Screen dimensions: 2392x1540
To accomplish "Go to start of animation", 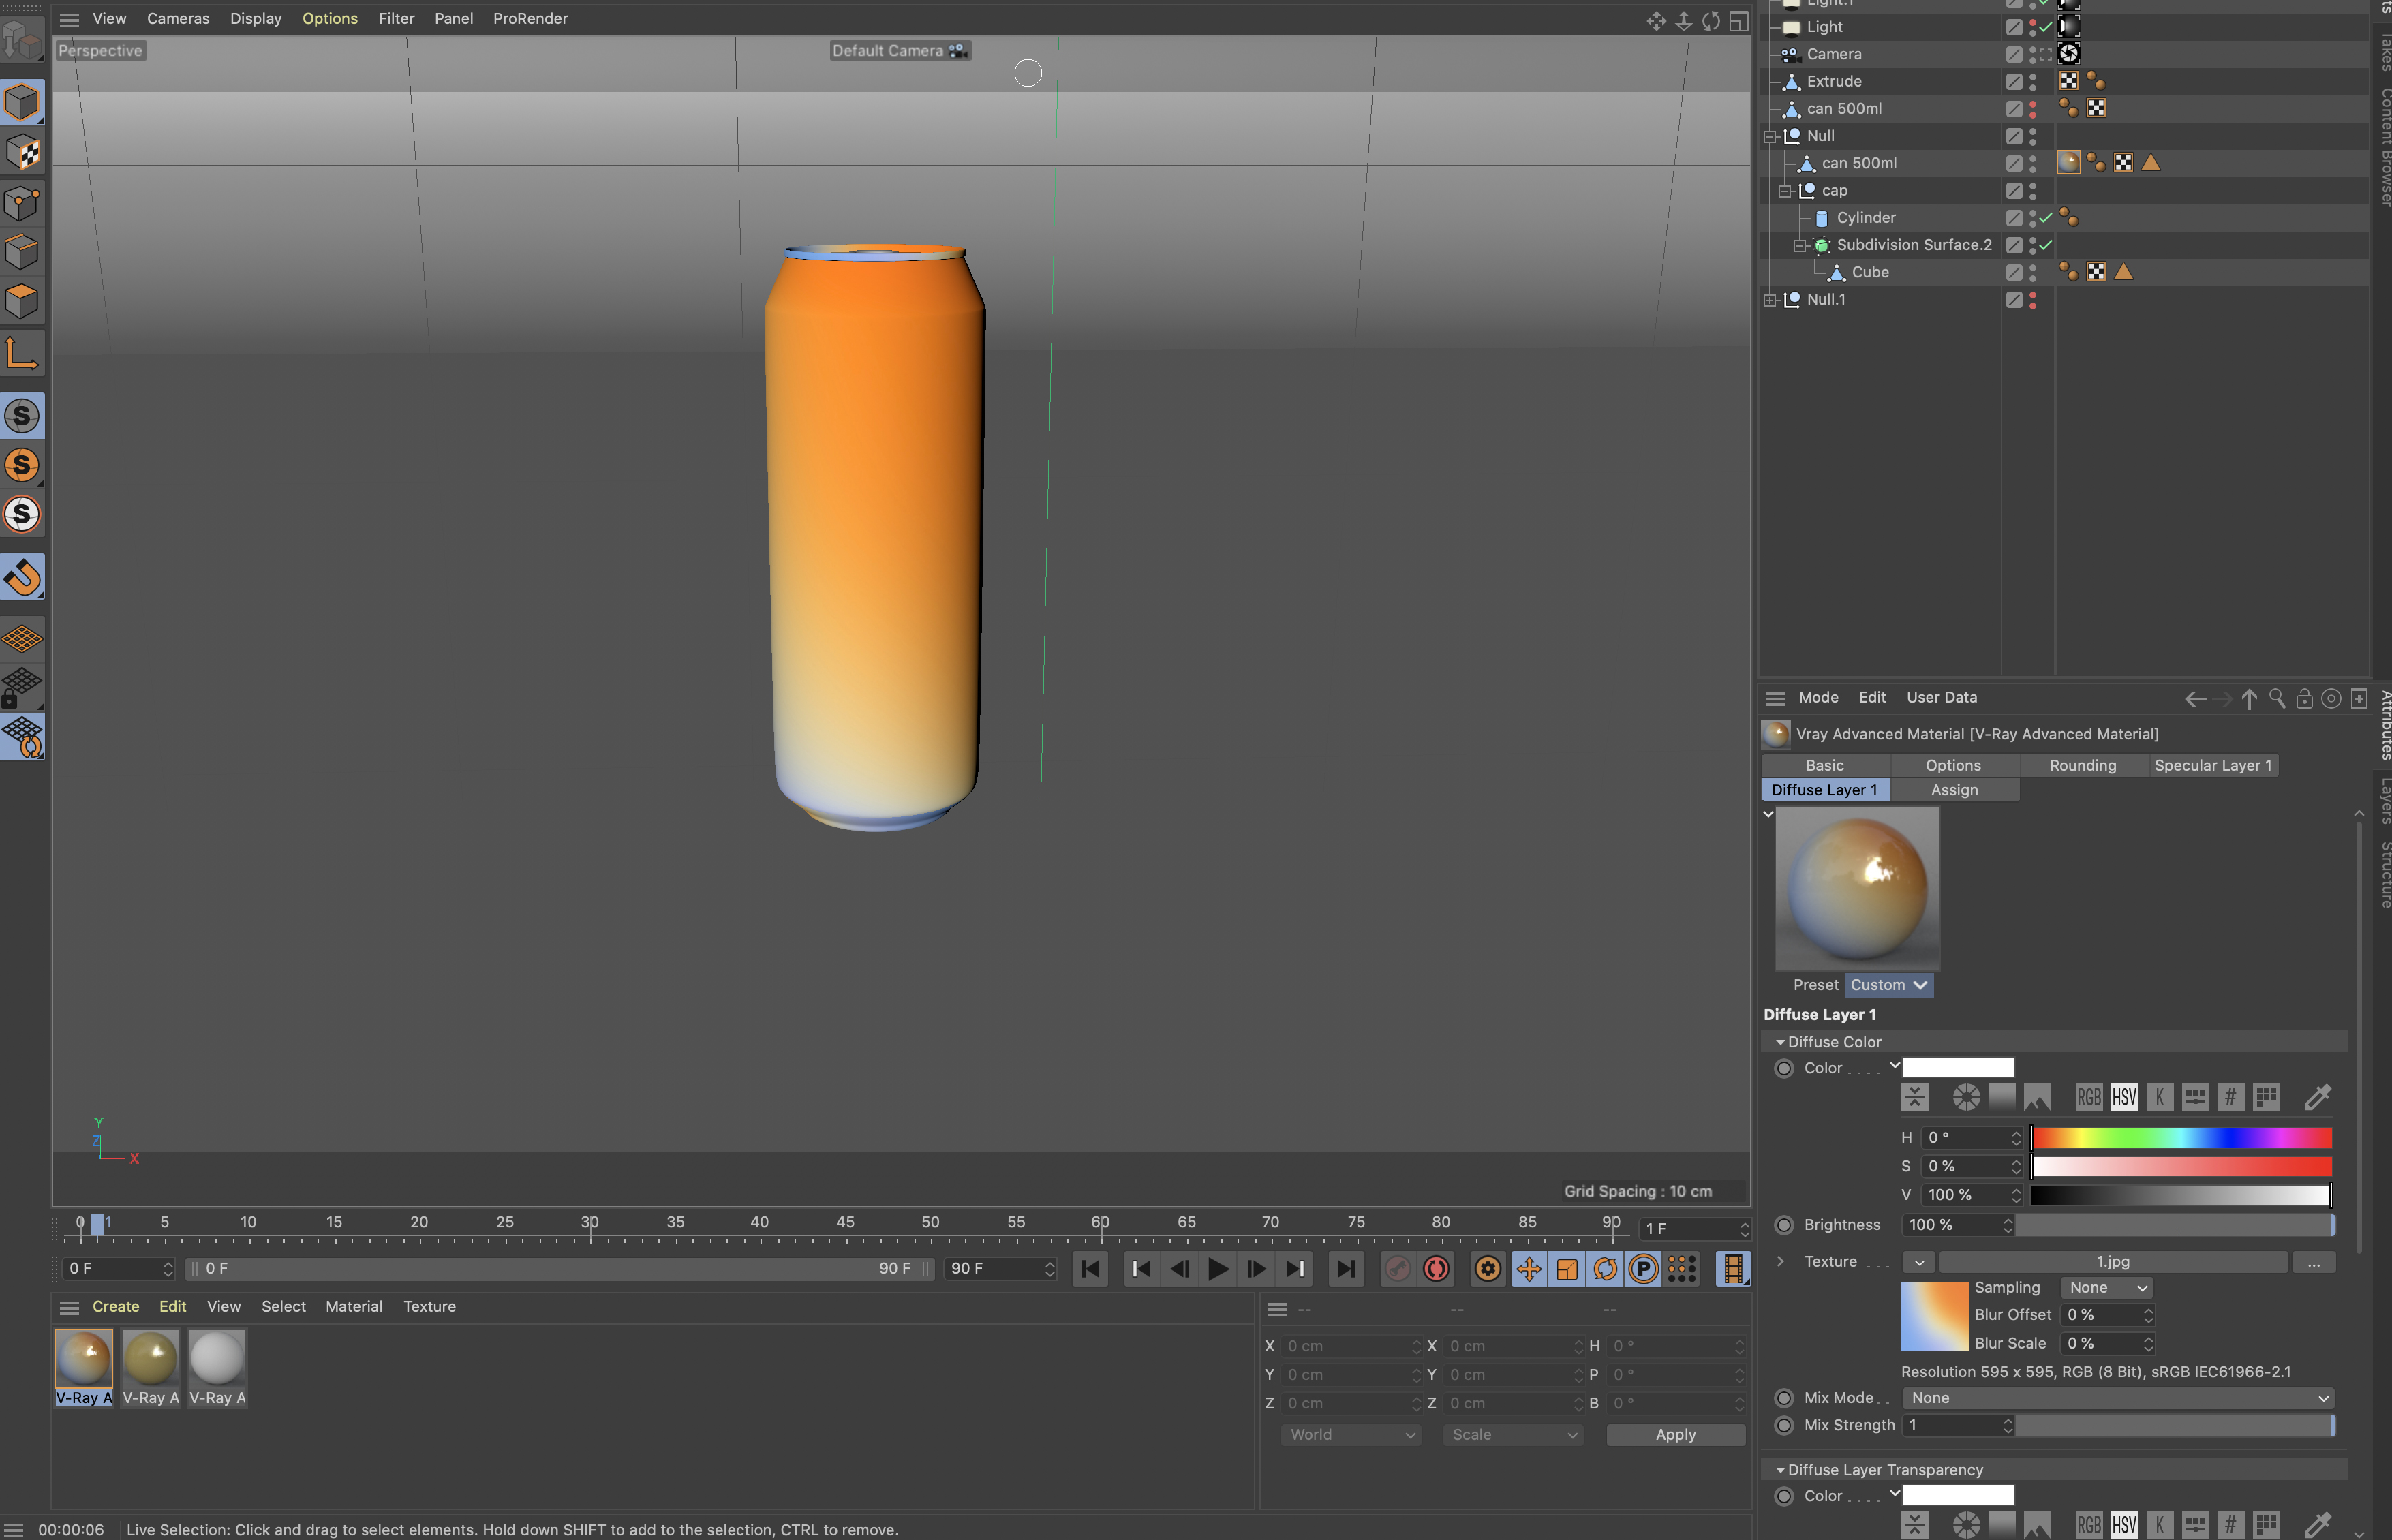I will [x=1090, y=1269].
